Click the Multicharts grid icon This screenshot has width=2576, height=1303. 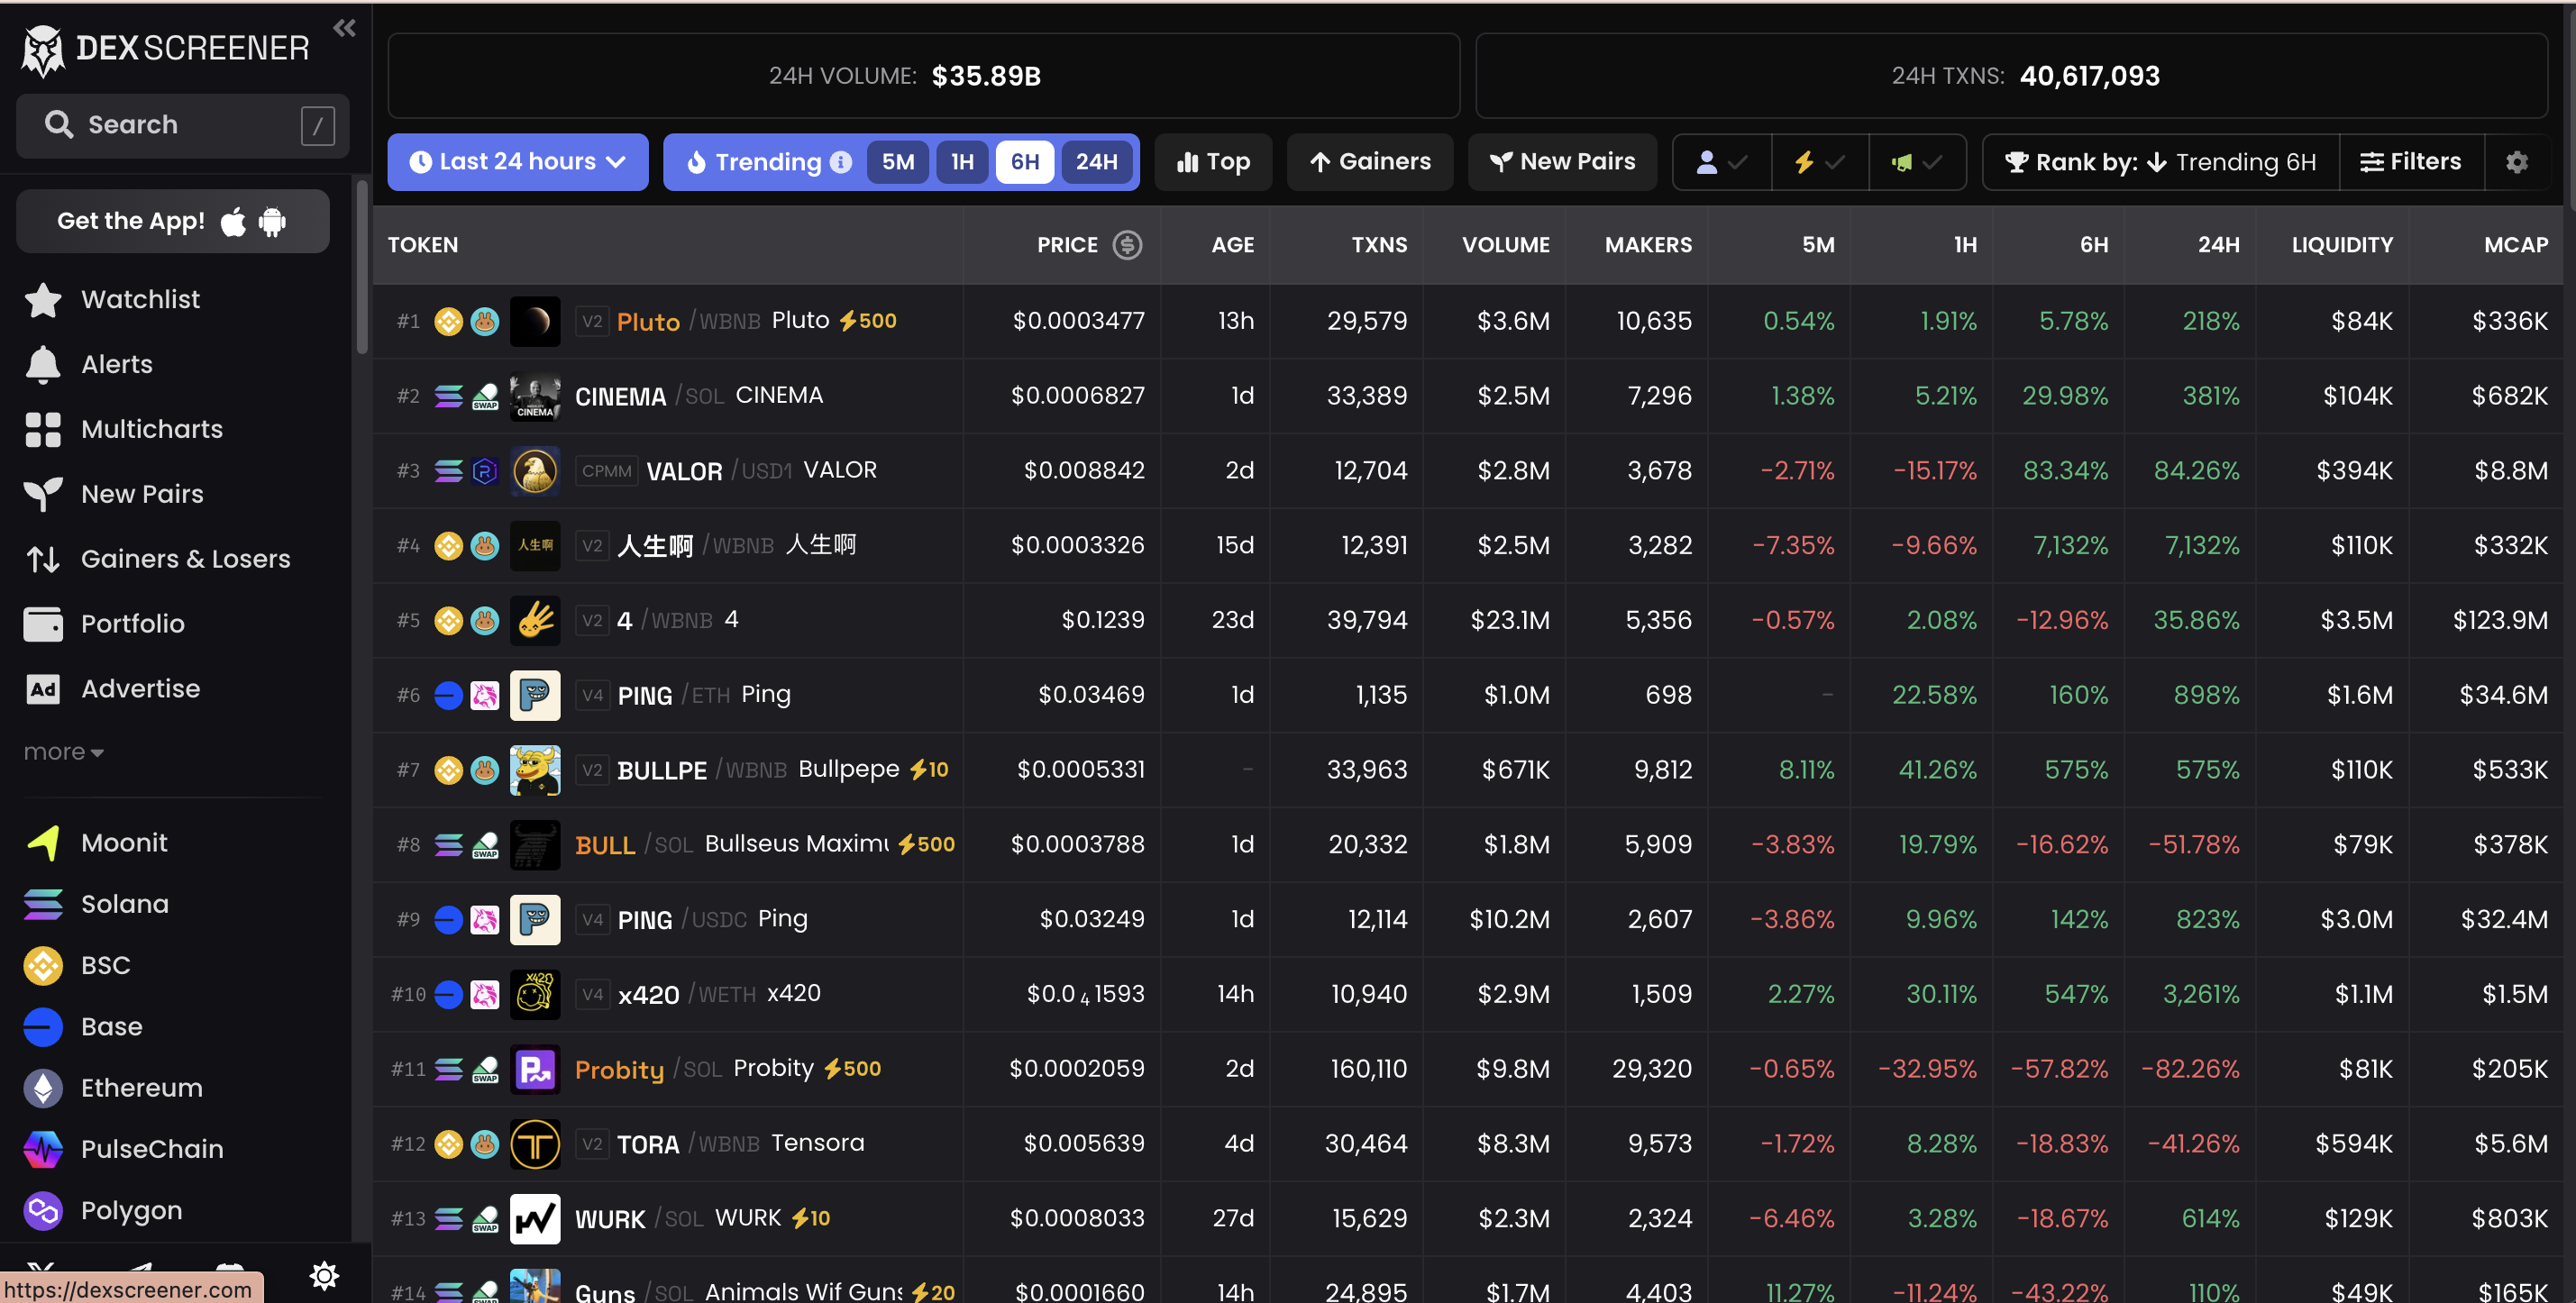click(x=43, y=430)
